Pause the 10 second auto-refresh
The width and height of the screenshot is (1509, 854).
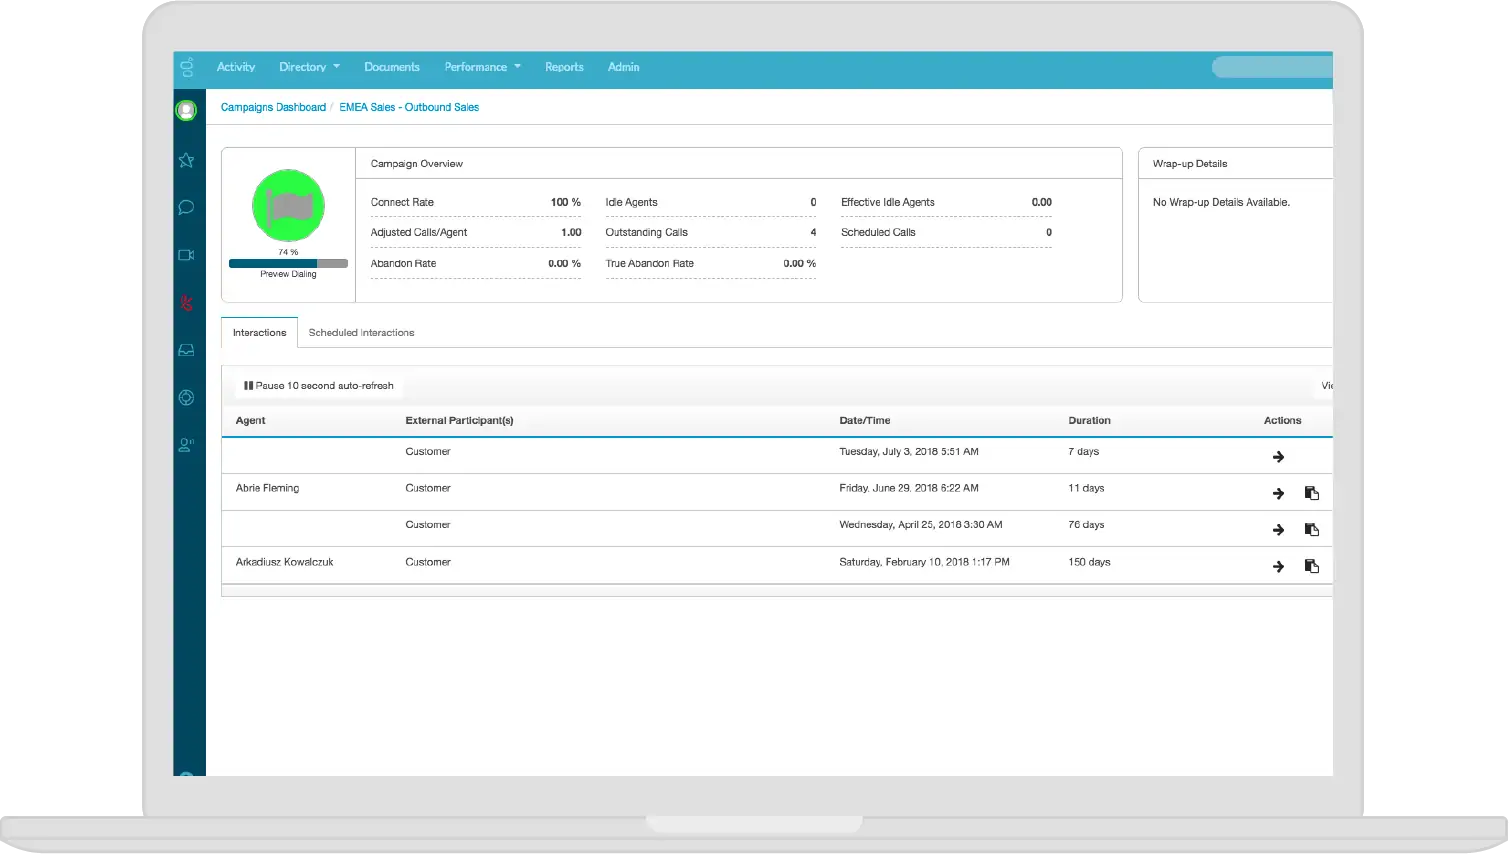click(318, 386)
